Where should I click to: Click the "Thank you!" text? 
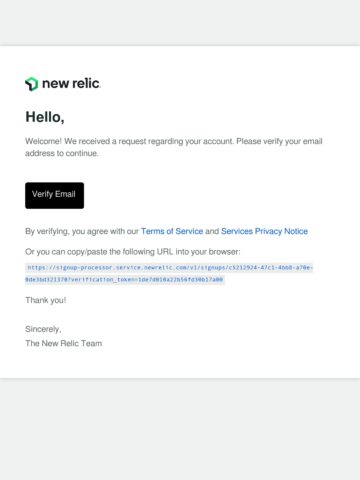tap(46, 300)
